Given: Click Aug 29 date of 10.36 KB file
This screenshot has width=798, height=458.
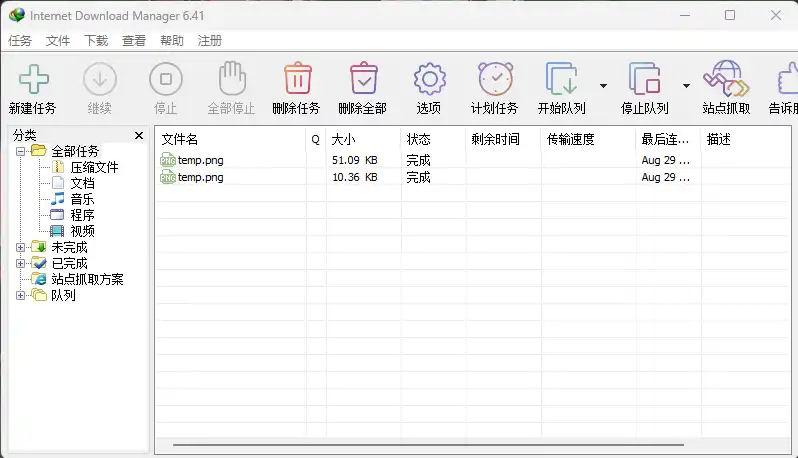Looking at the screenshot, I should click(x=666, y=177).
